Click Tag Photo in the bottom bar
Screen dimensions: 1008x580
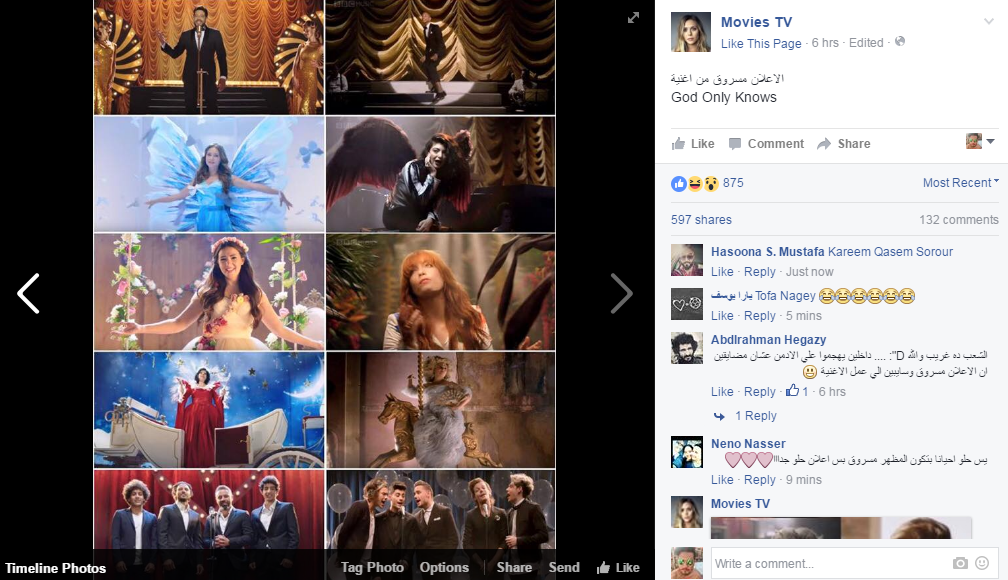(x=372, y=567)
